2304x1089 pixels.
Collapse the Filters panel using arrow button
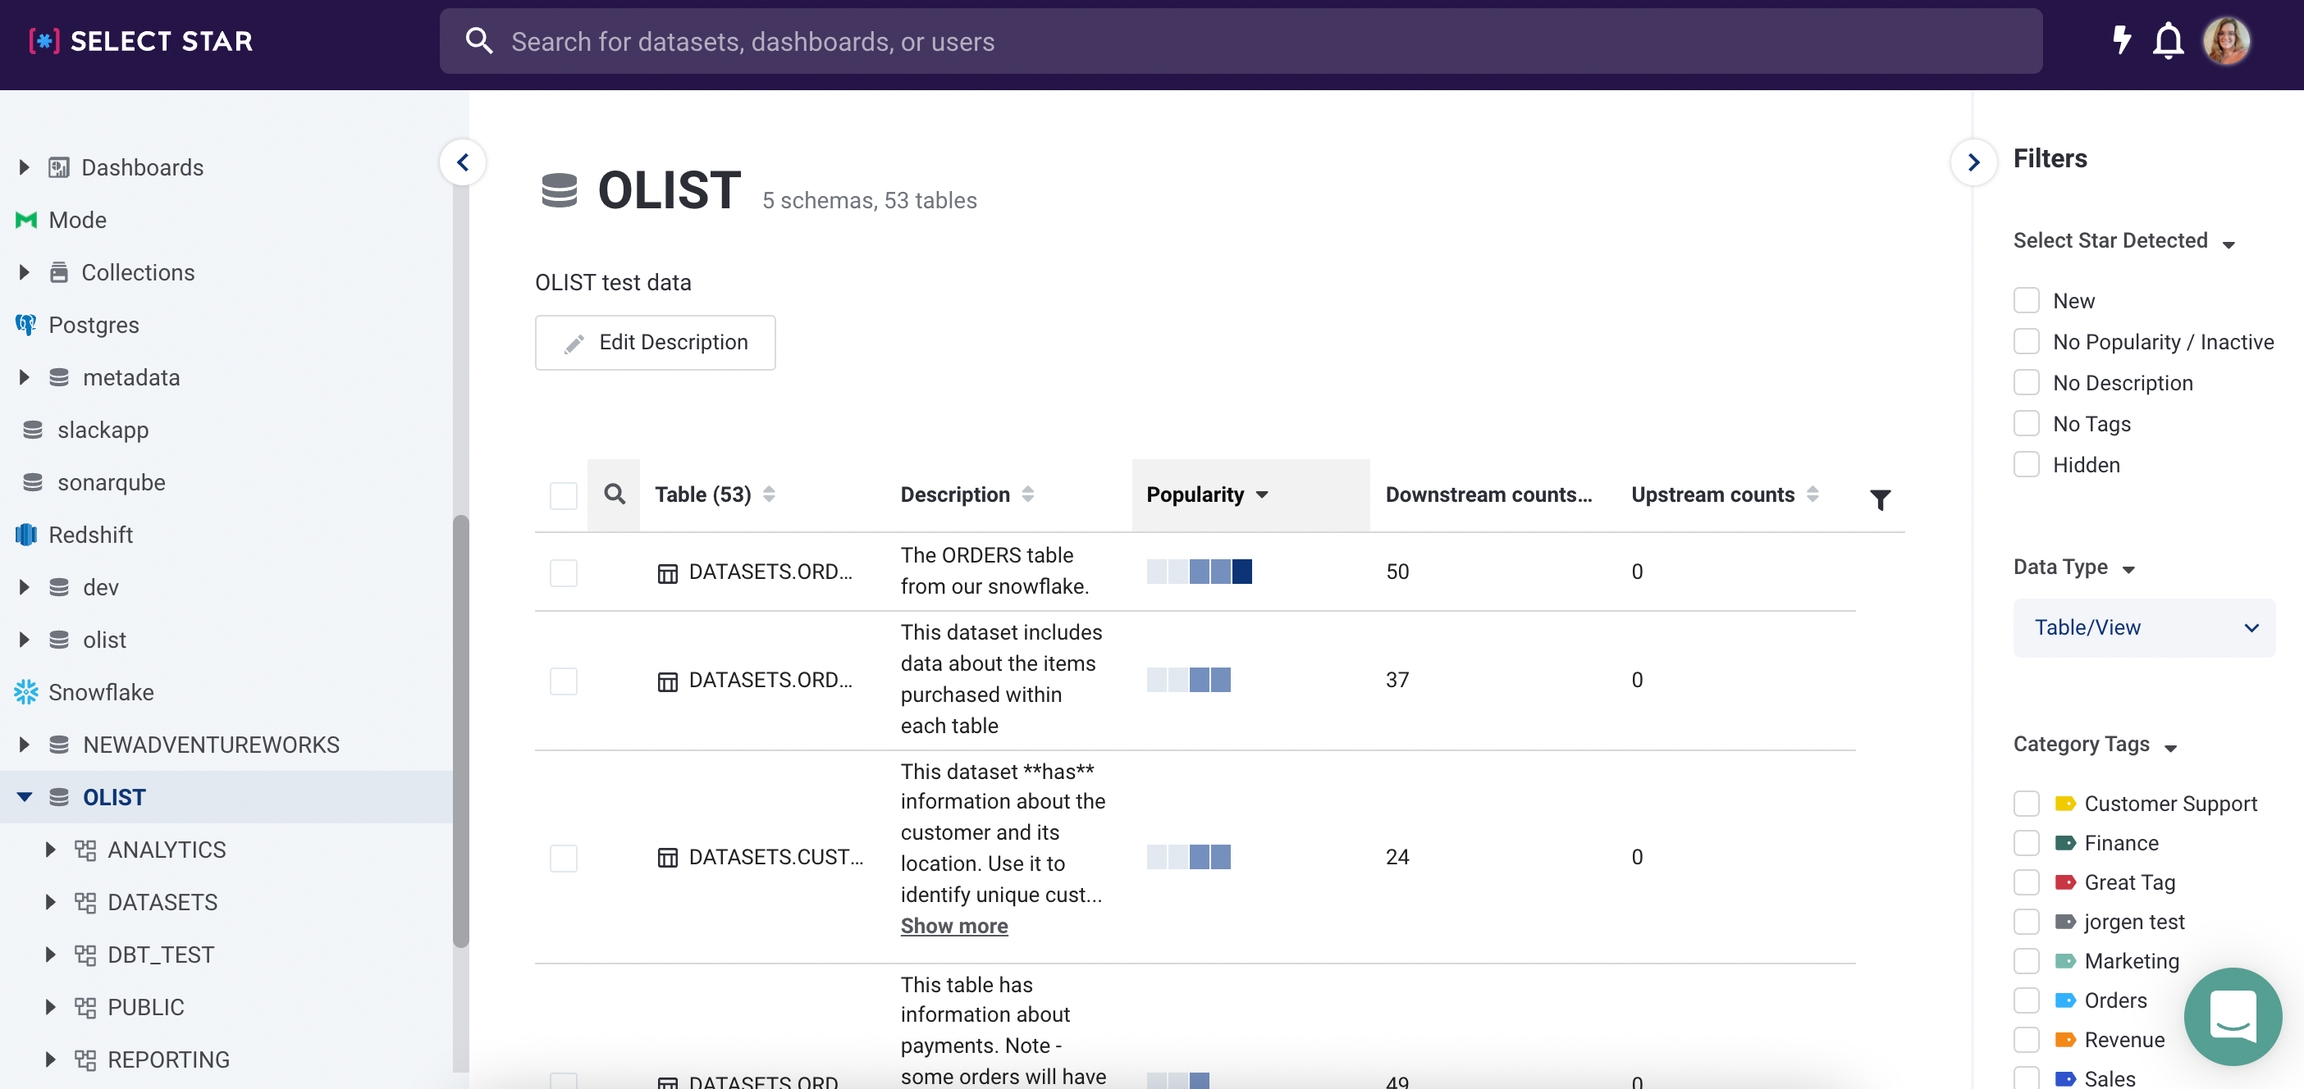pyautogui.click(x=1973, y=162)
